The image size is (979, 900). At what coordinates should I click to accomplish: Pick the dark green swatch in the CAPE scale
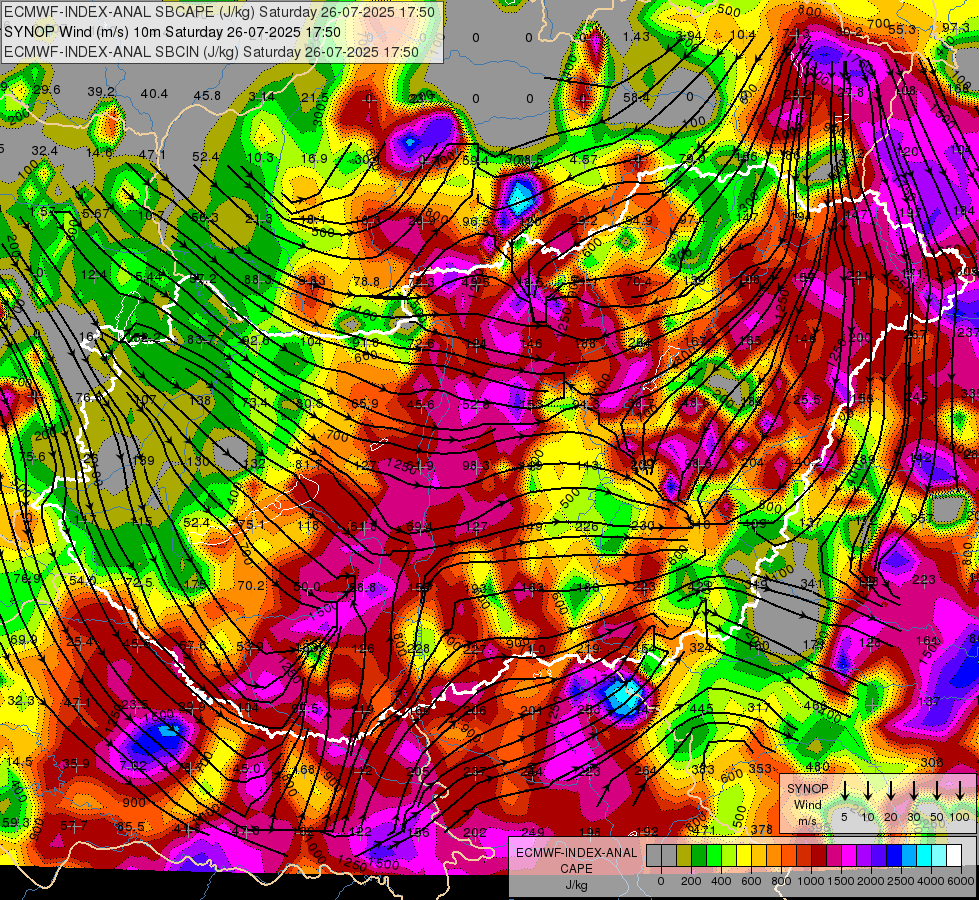(699, 856)
